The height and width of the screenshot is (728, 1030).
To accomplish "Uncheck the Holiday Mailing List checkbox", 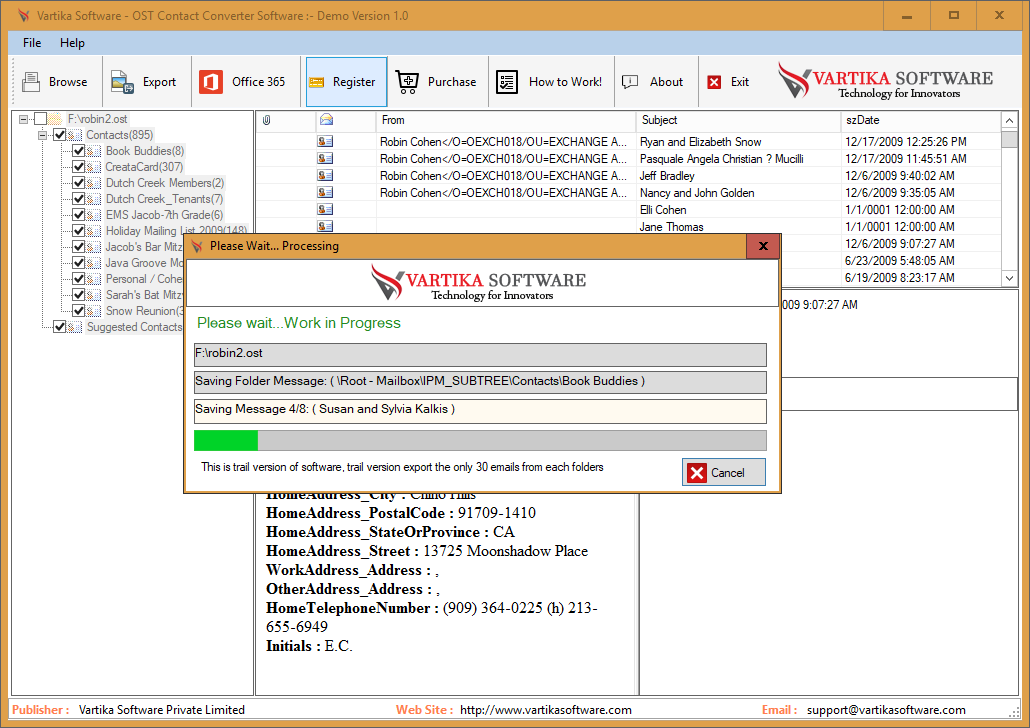I will point(79,231).
